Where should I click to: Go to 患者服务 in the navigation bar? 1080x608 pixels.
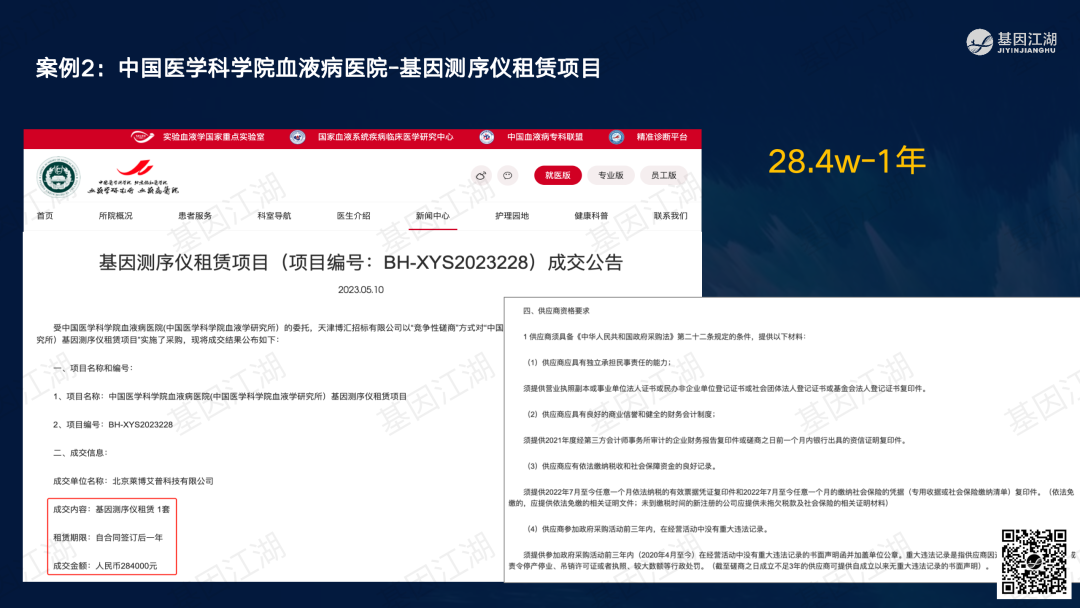point(195,216)
